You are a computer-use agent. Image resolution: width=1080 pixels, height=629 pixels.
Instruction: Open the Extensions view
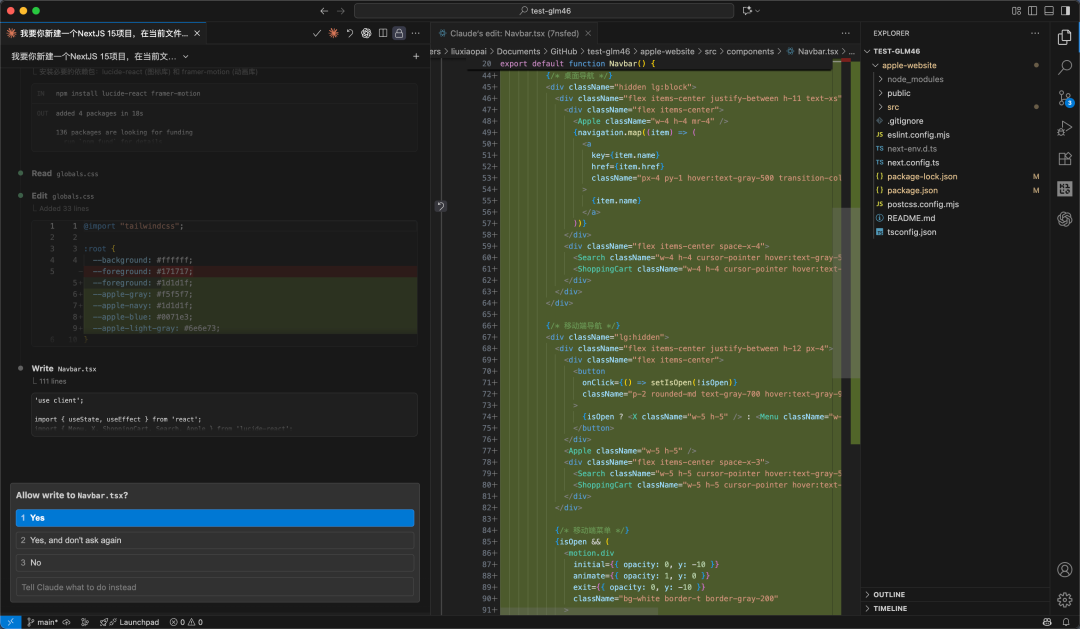pyautogui.click(x=1064, y=158)
